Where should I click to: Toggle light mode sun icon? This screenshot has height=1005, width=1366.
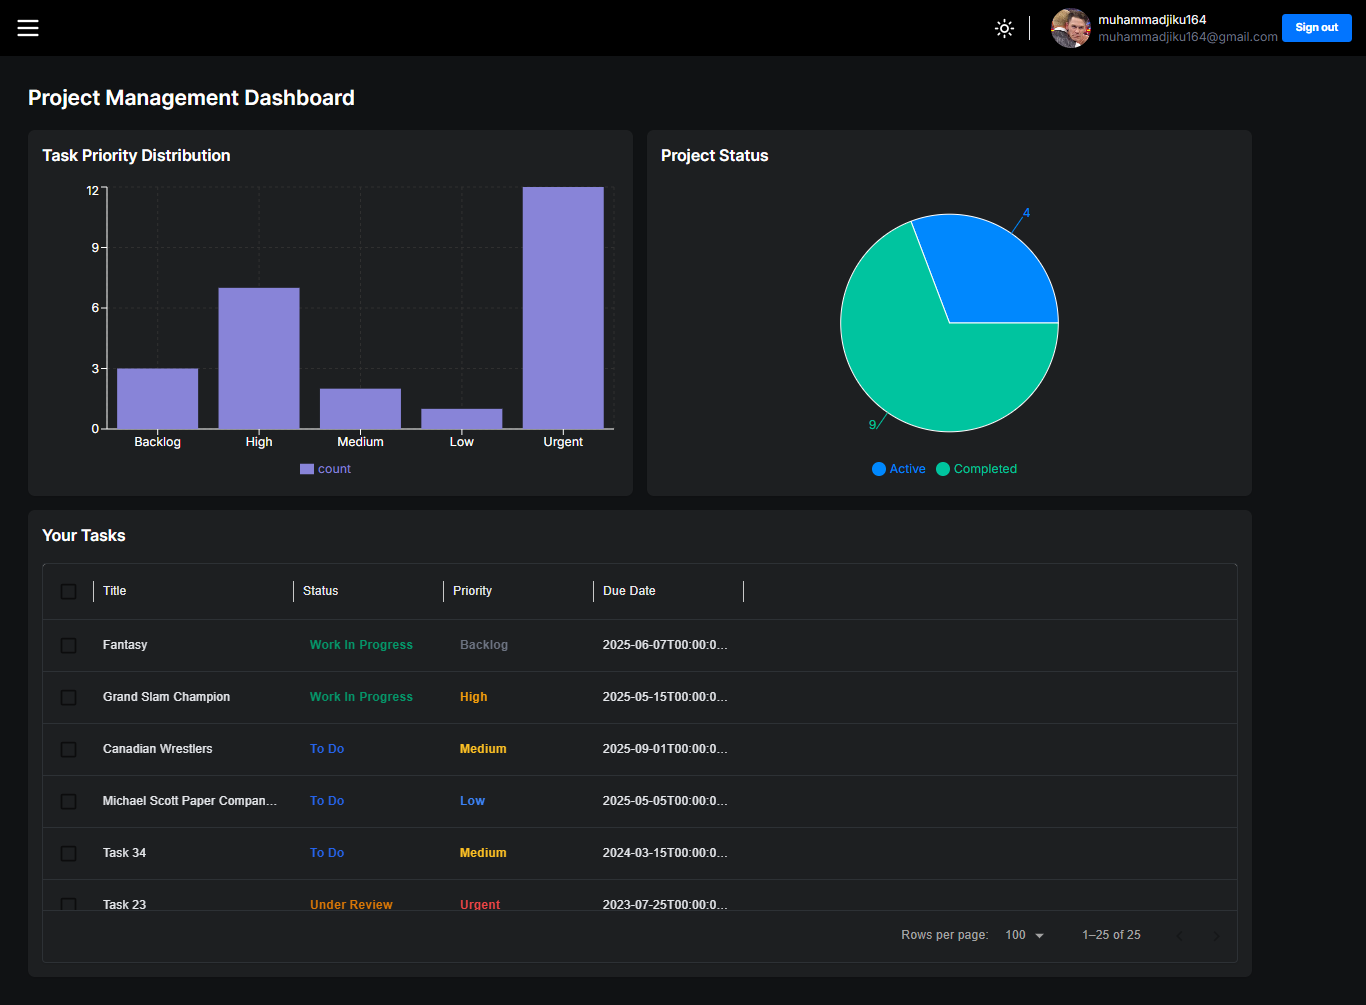click(x=1005, y=28)
